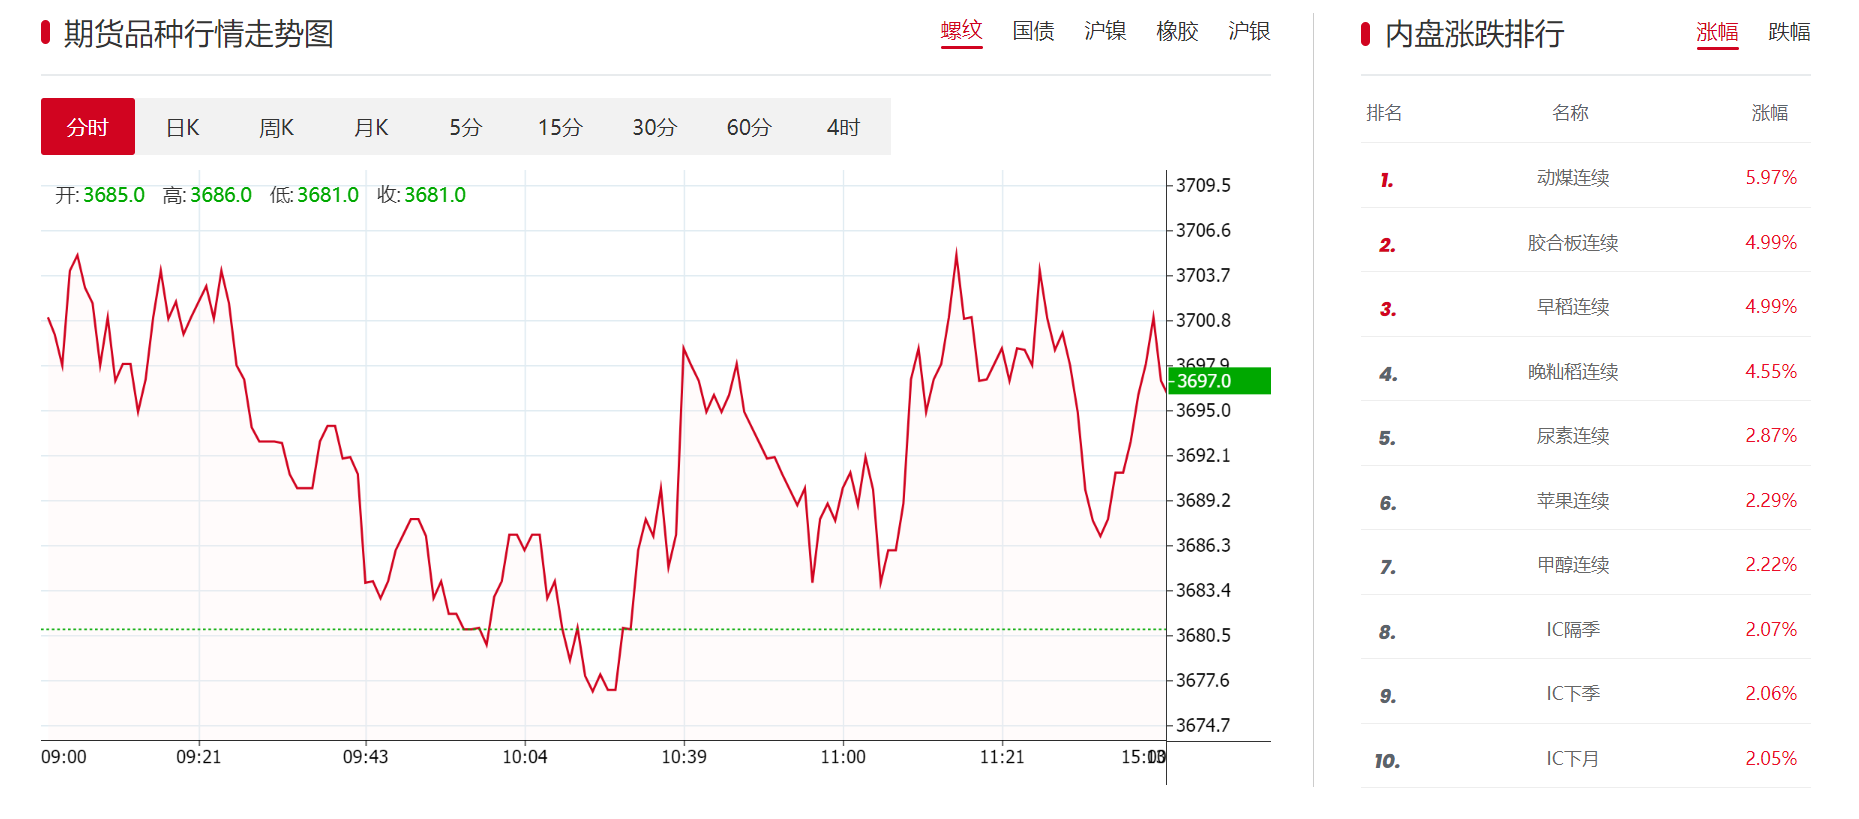Image resolution: width=1859 pixels, height=819 pixels.
Task: Click the 5.97% gain of 动煤连续
Action: 1771,178
